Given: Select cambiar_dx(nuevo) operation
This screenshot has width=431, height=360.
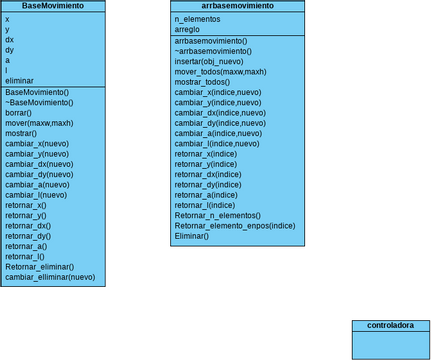Looking at the screenshot, I should pos(39,164).
